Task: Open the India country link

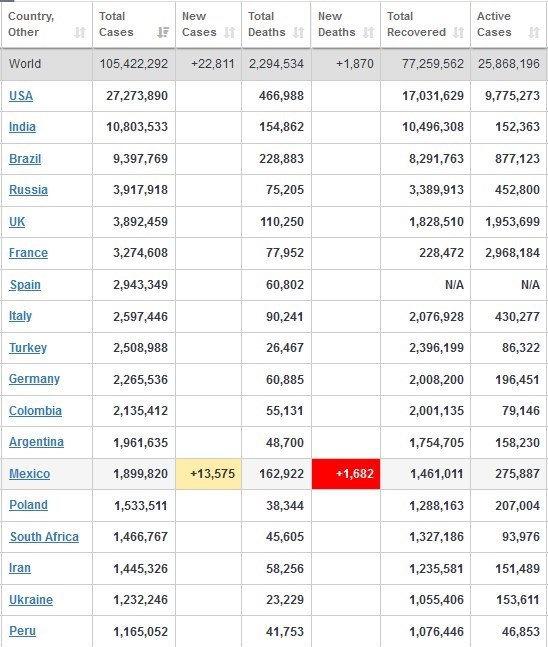Action: pos(22,127)
